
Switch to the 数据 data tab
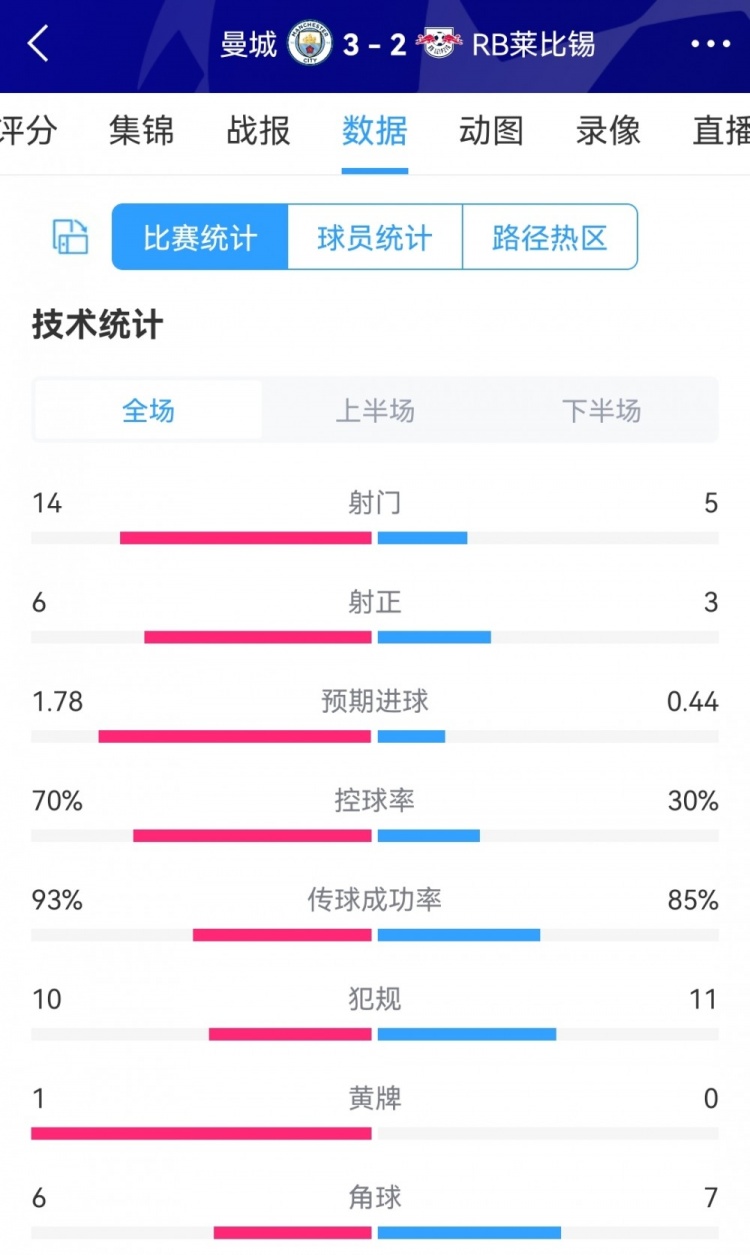375,131
